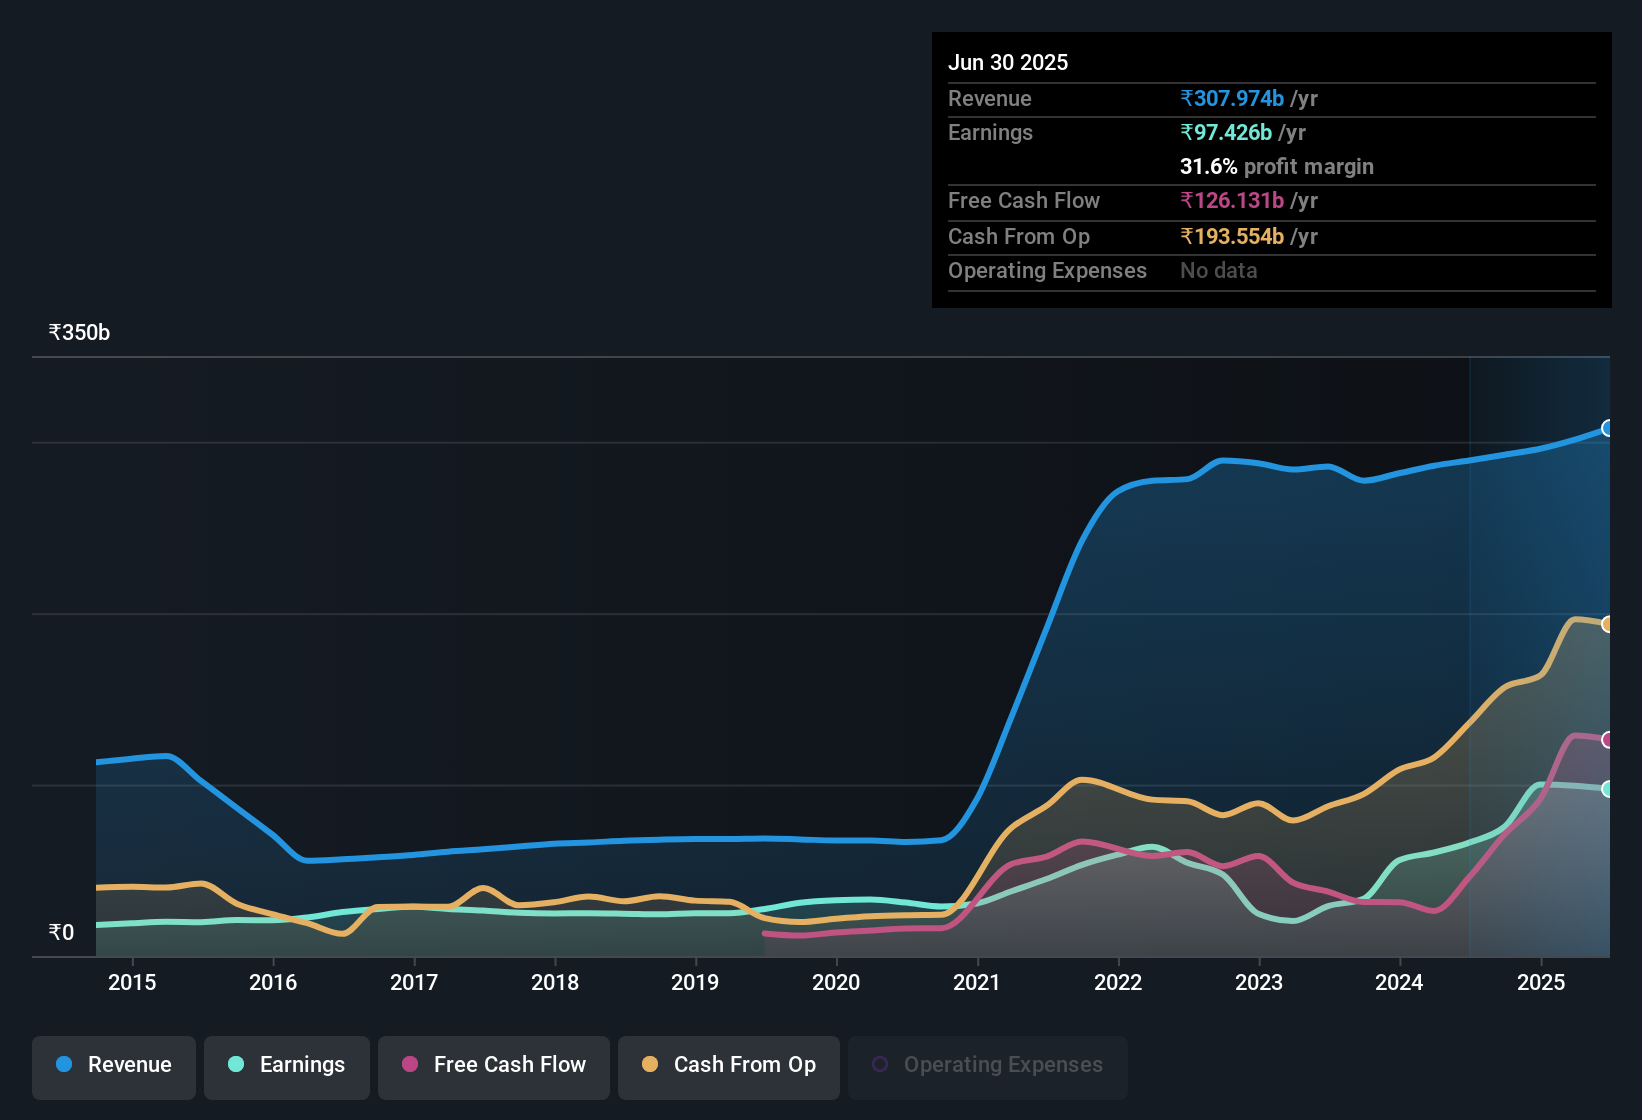
Task: Expand the Operating Expenses No data row
Action: tap(1218, 270)
